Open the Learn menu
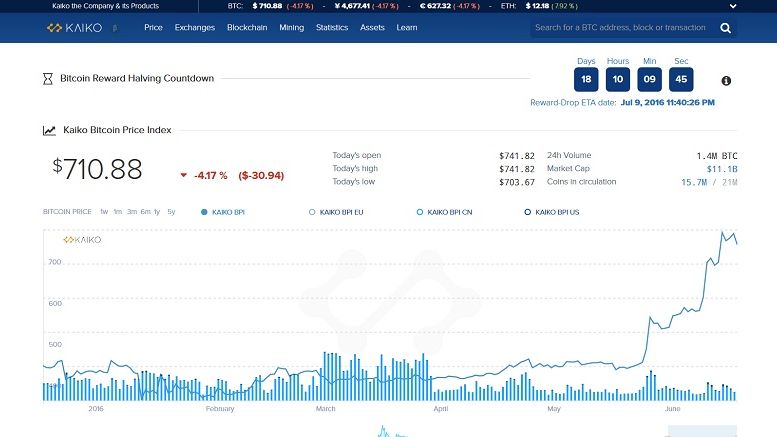777x437 pixels. (407, 28)
